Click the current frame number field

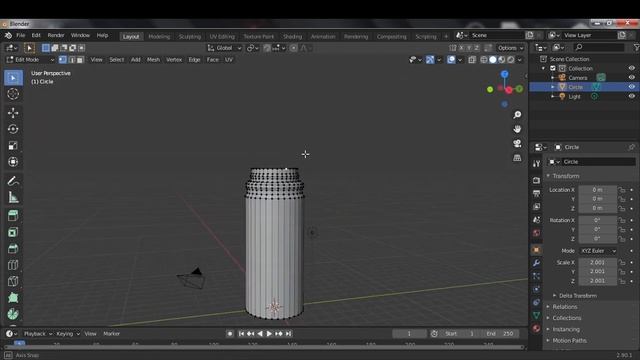[409, 333]
